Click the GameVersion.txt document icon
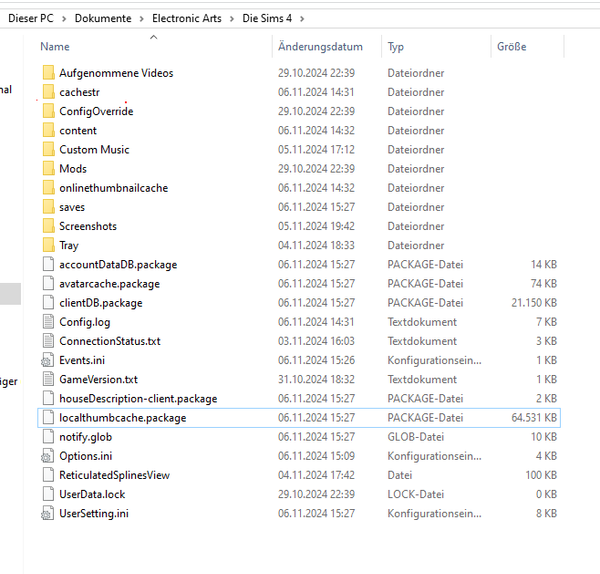This screenshot has width=600, height=574. pyautogui.click(x=48, y=379)
